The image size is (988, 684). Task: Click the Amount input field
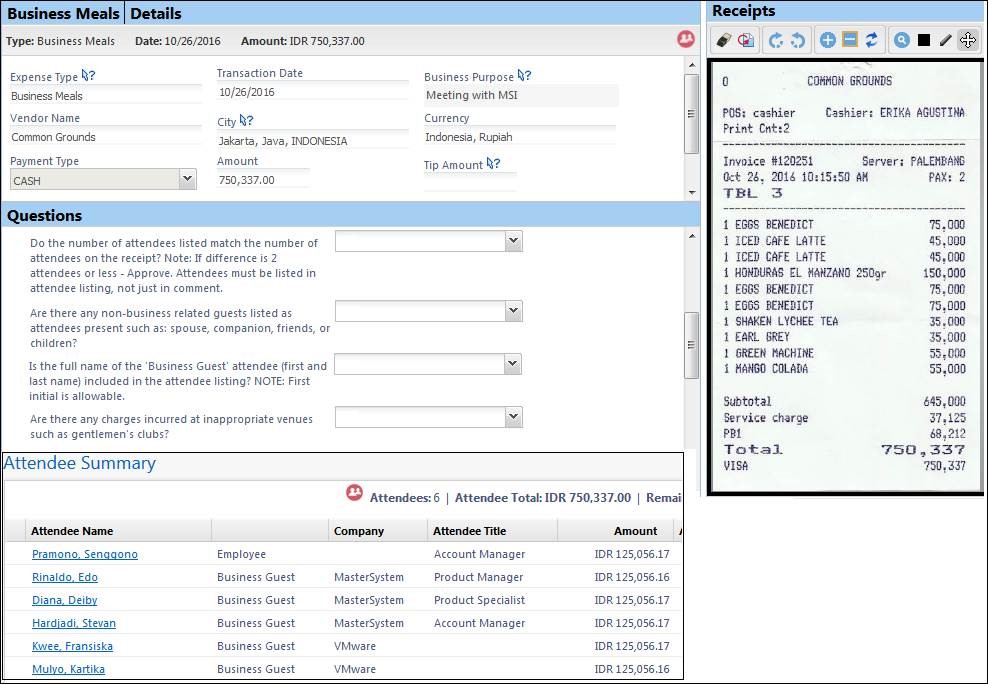click(x=263, y=180)
